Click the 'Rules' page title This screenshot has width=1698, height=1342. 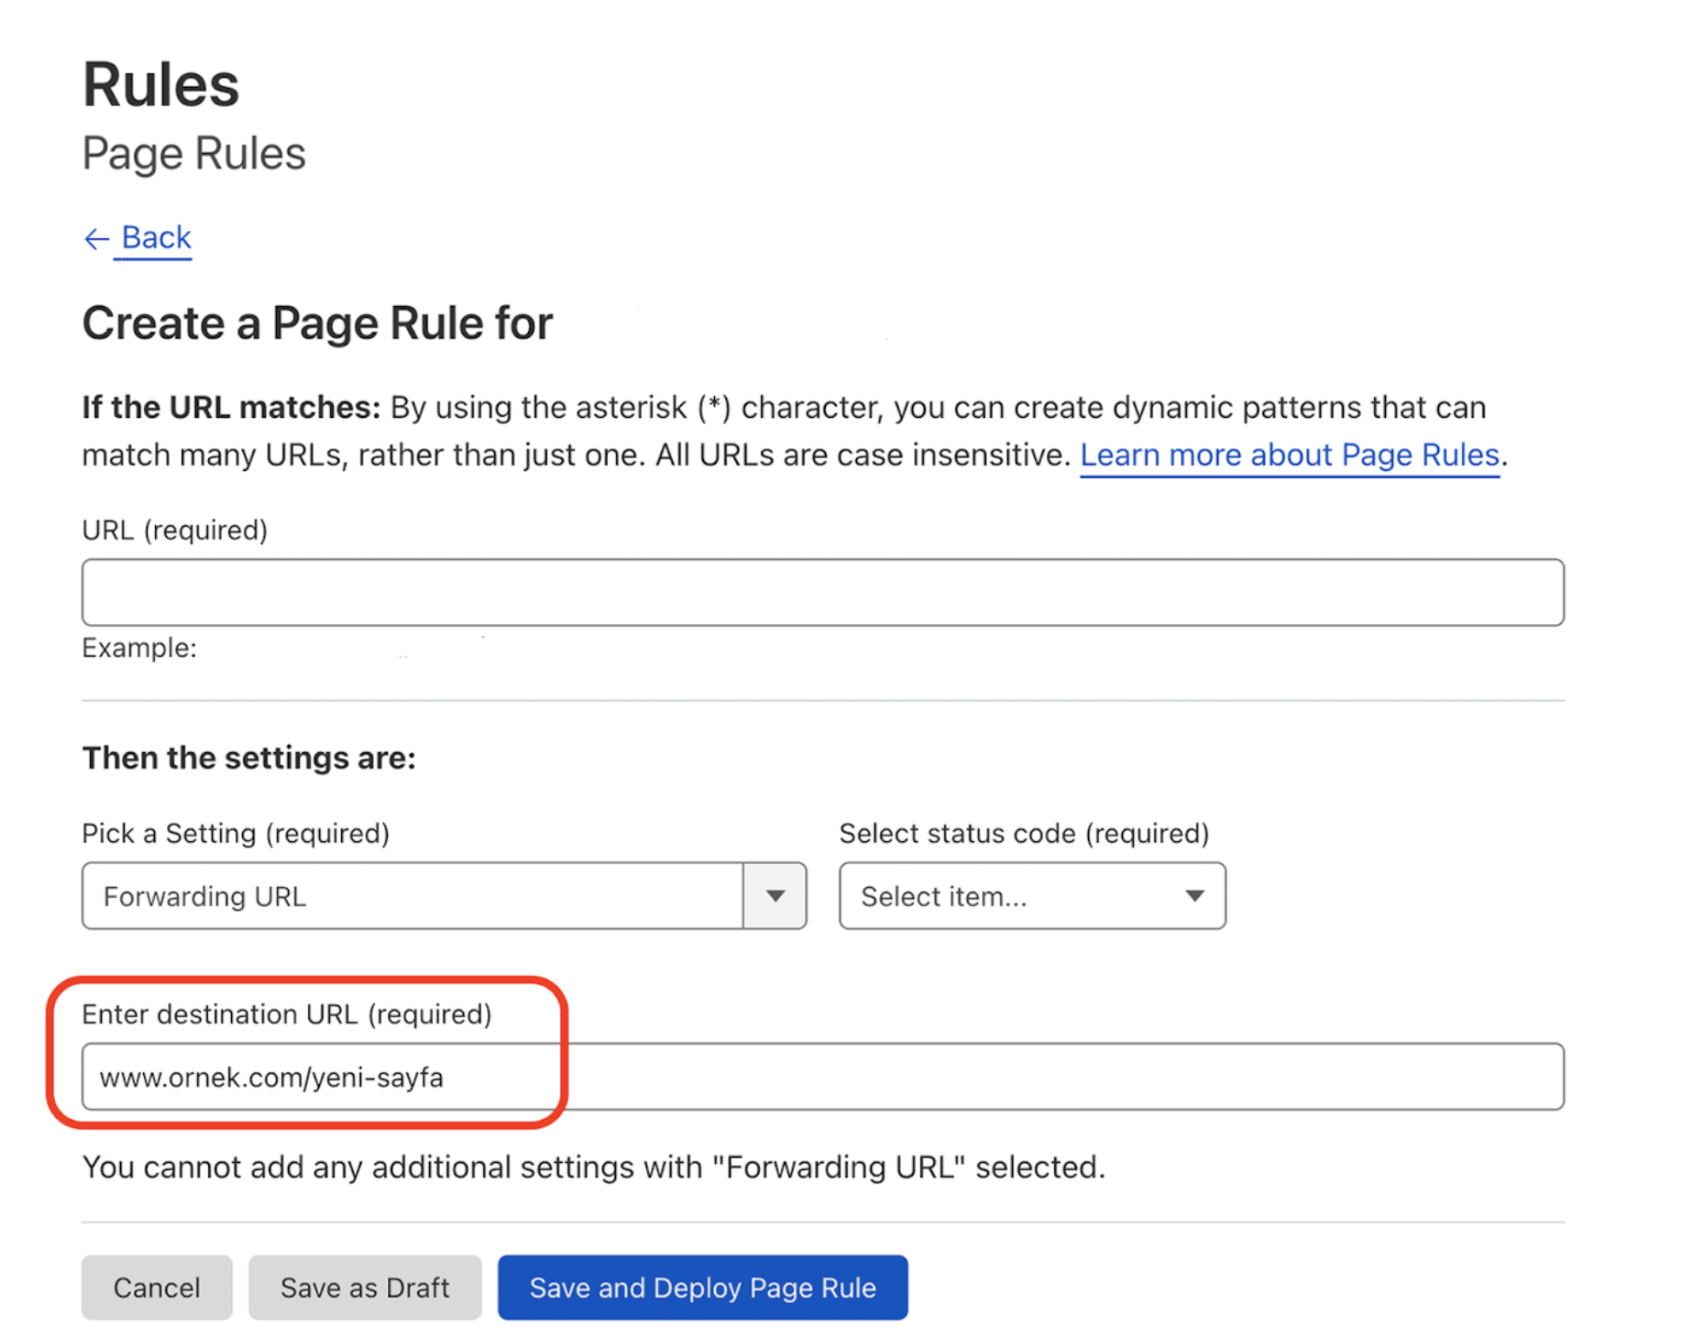[161, 84]
